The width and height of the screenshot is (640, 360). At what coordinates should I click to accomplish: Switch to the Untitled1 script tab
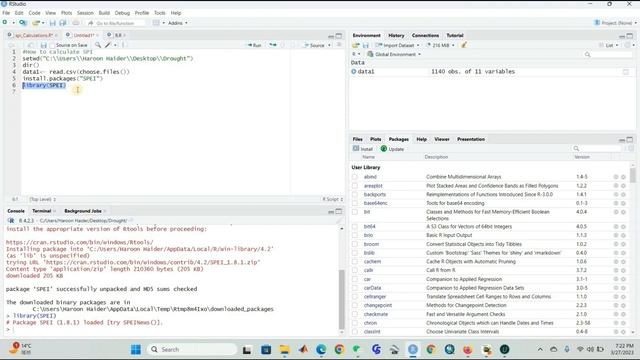tap(84, 36)
